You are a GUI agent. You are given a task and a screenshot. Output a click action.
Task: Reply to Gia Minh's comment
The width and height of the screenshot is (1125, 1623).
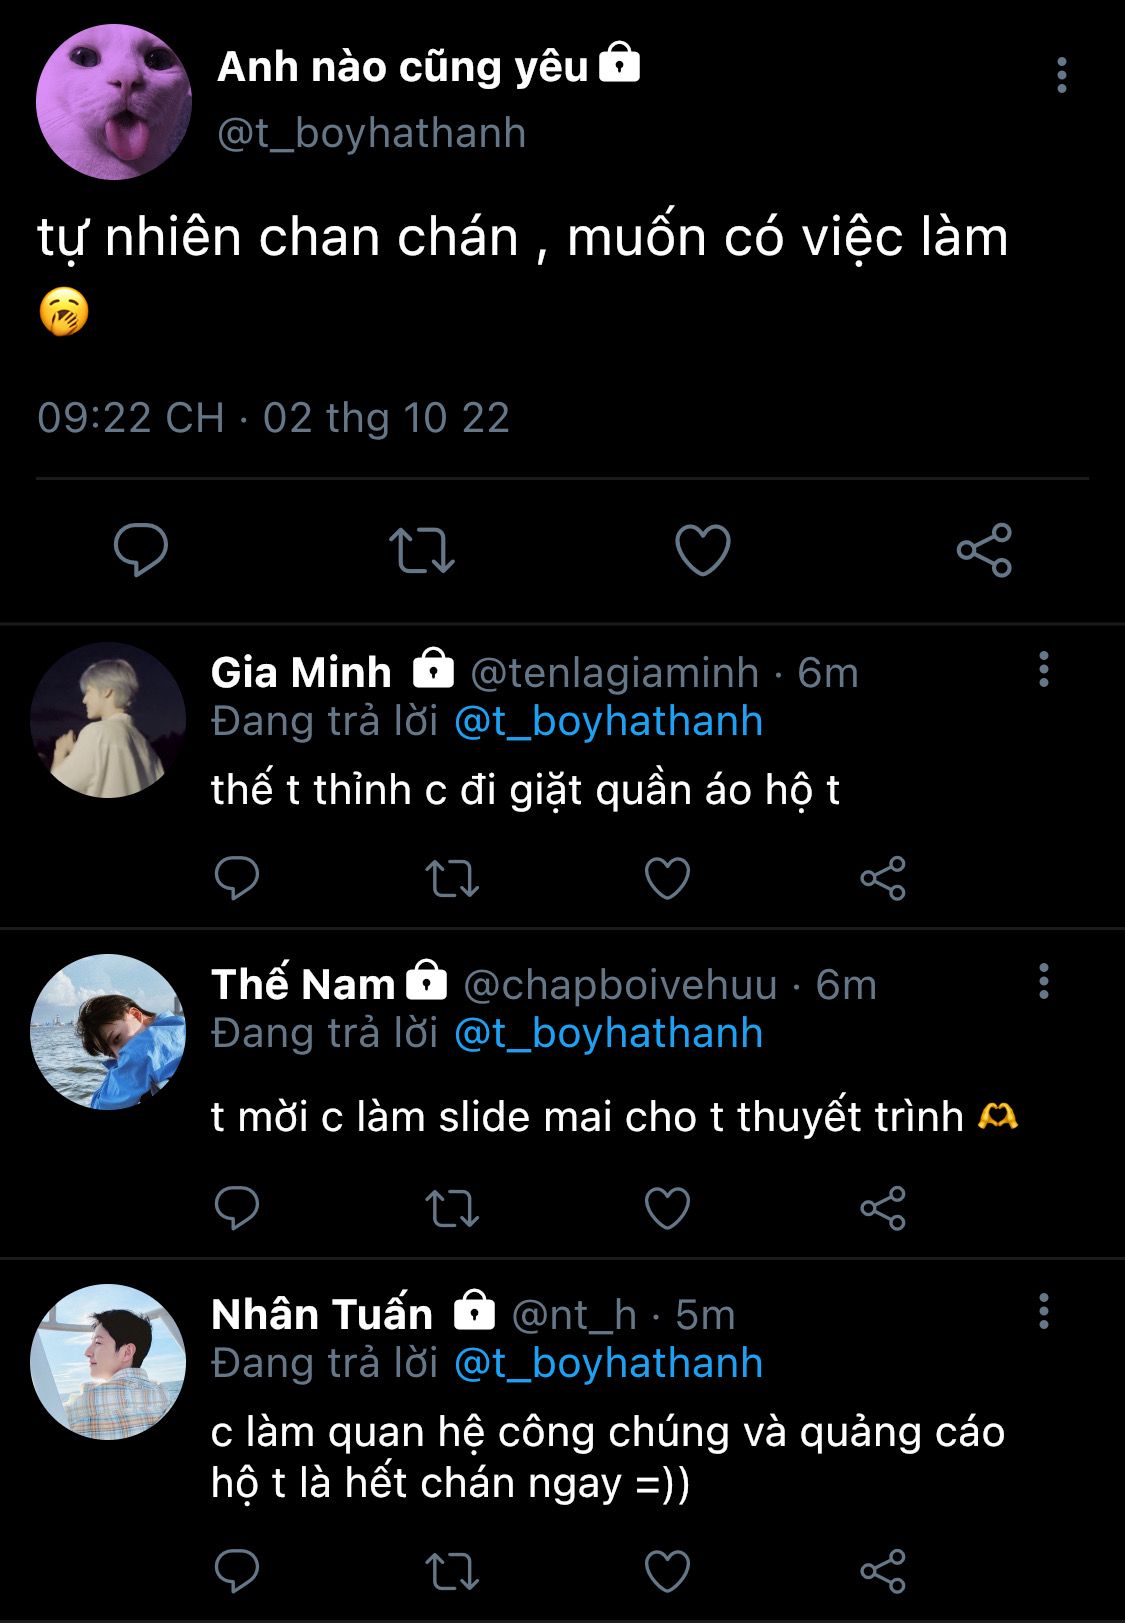coord(237,878)
